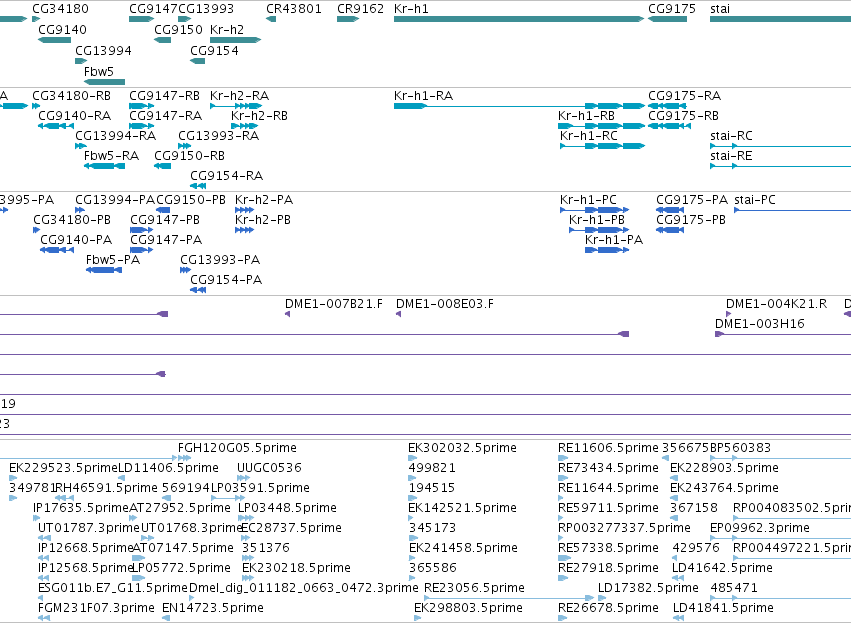Click the LP03448.5prime EST label
Viewport: 851px width, 623px height.
[x=288, y=507]
